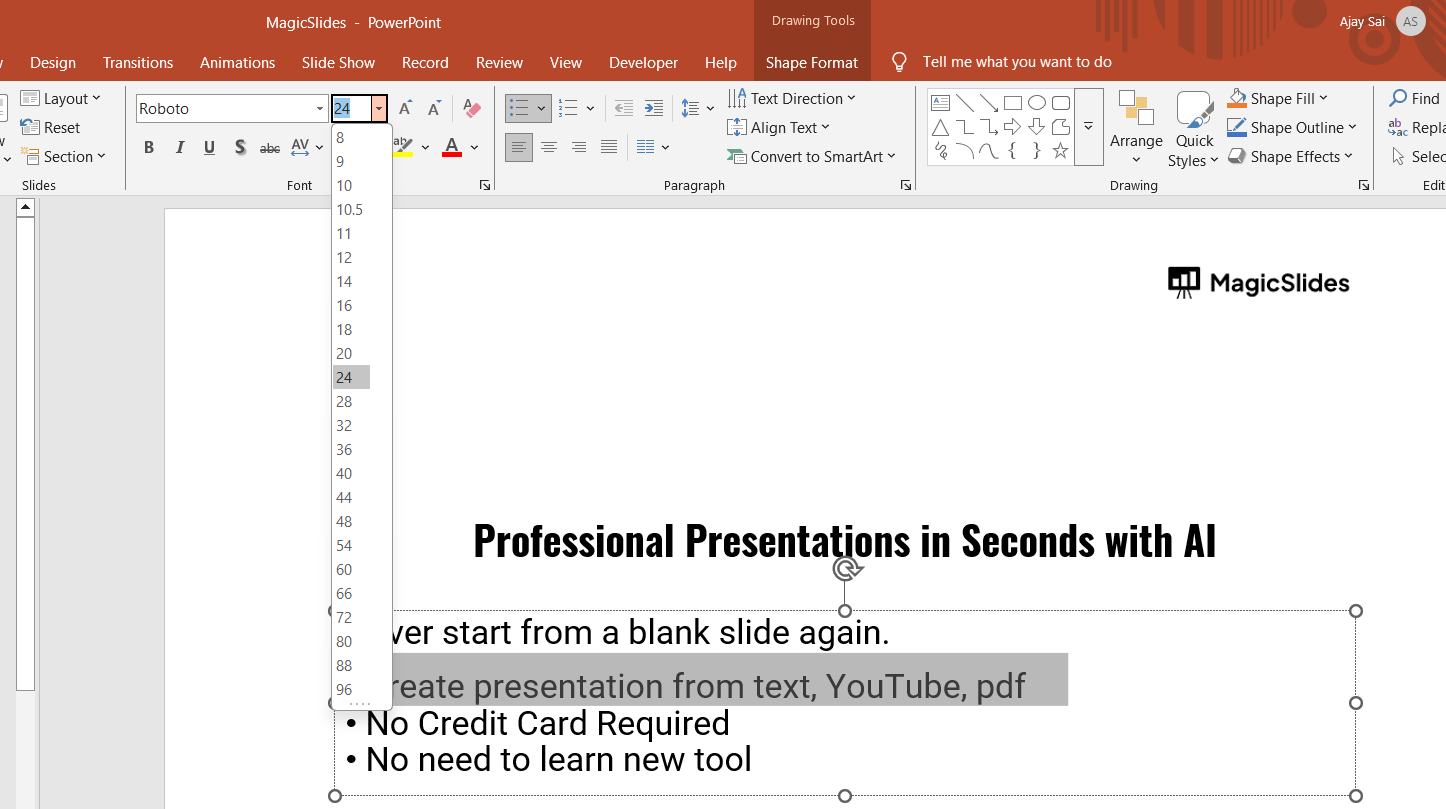Click the Tell me what you want search box
The image size is (1446, 809).
1017,62
